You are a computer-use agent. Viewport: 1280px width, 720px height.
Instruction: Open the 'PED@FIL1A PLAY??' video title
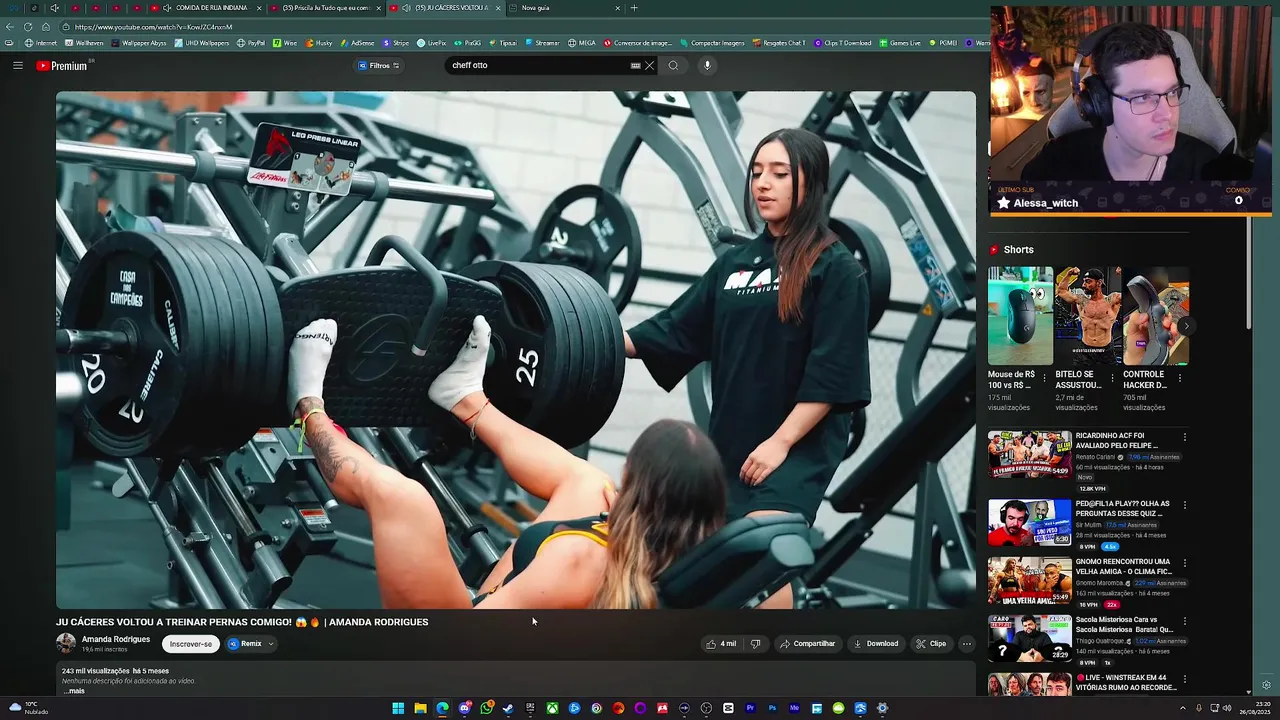tap(1122, 509)
